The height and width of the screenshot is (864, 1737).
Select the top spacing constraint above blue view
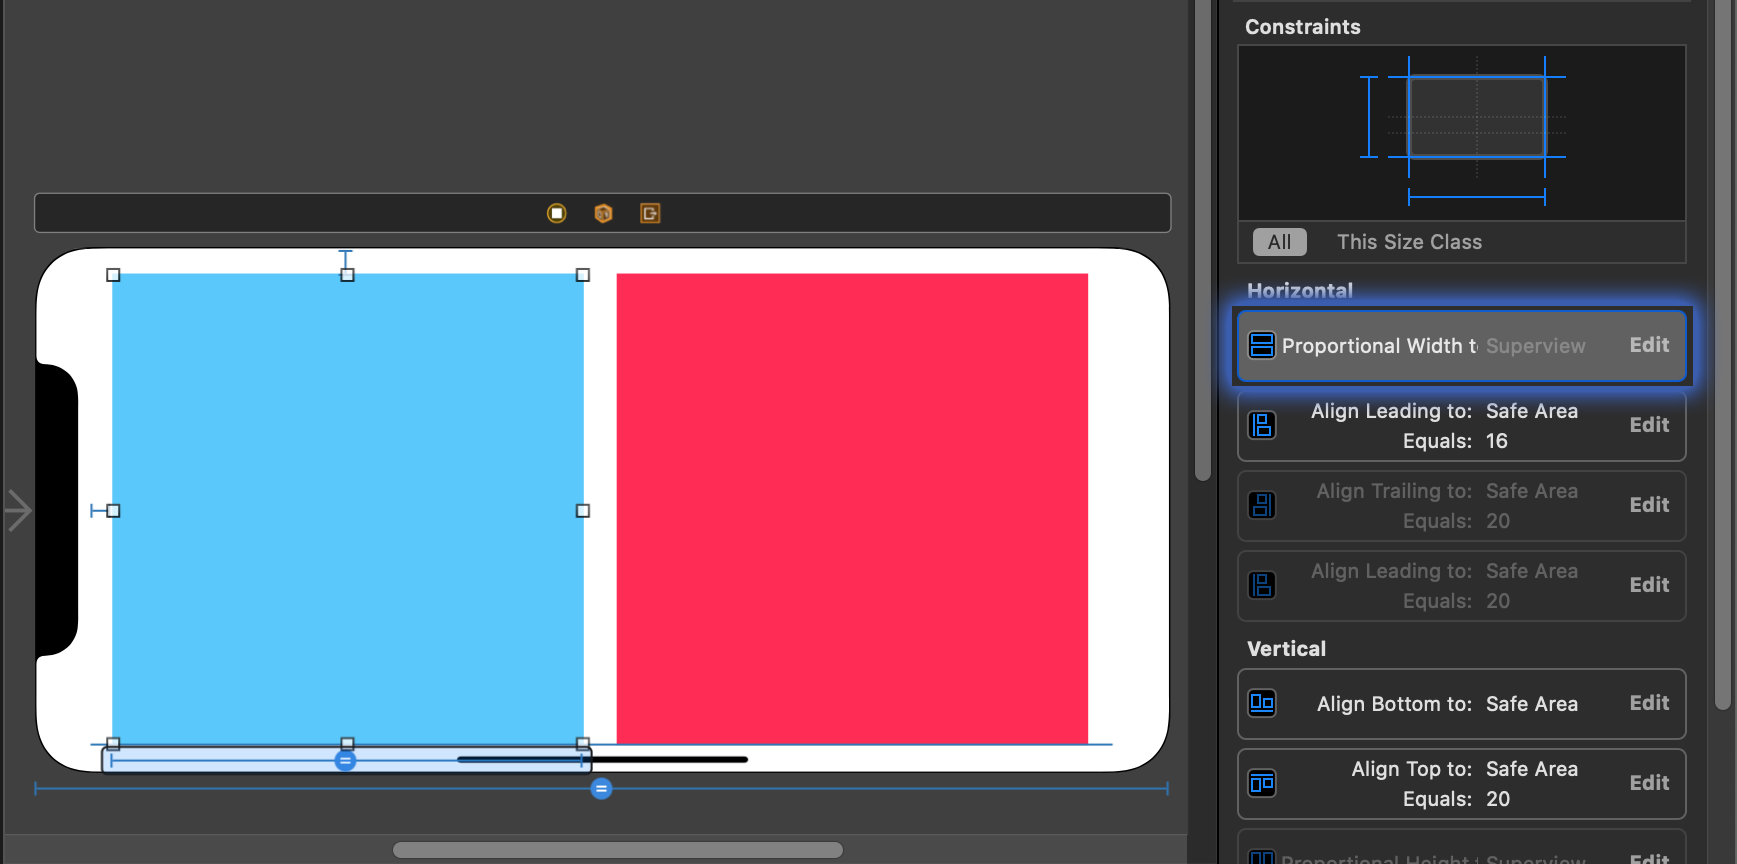346,259
